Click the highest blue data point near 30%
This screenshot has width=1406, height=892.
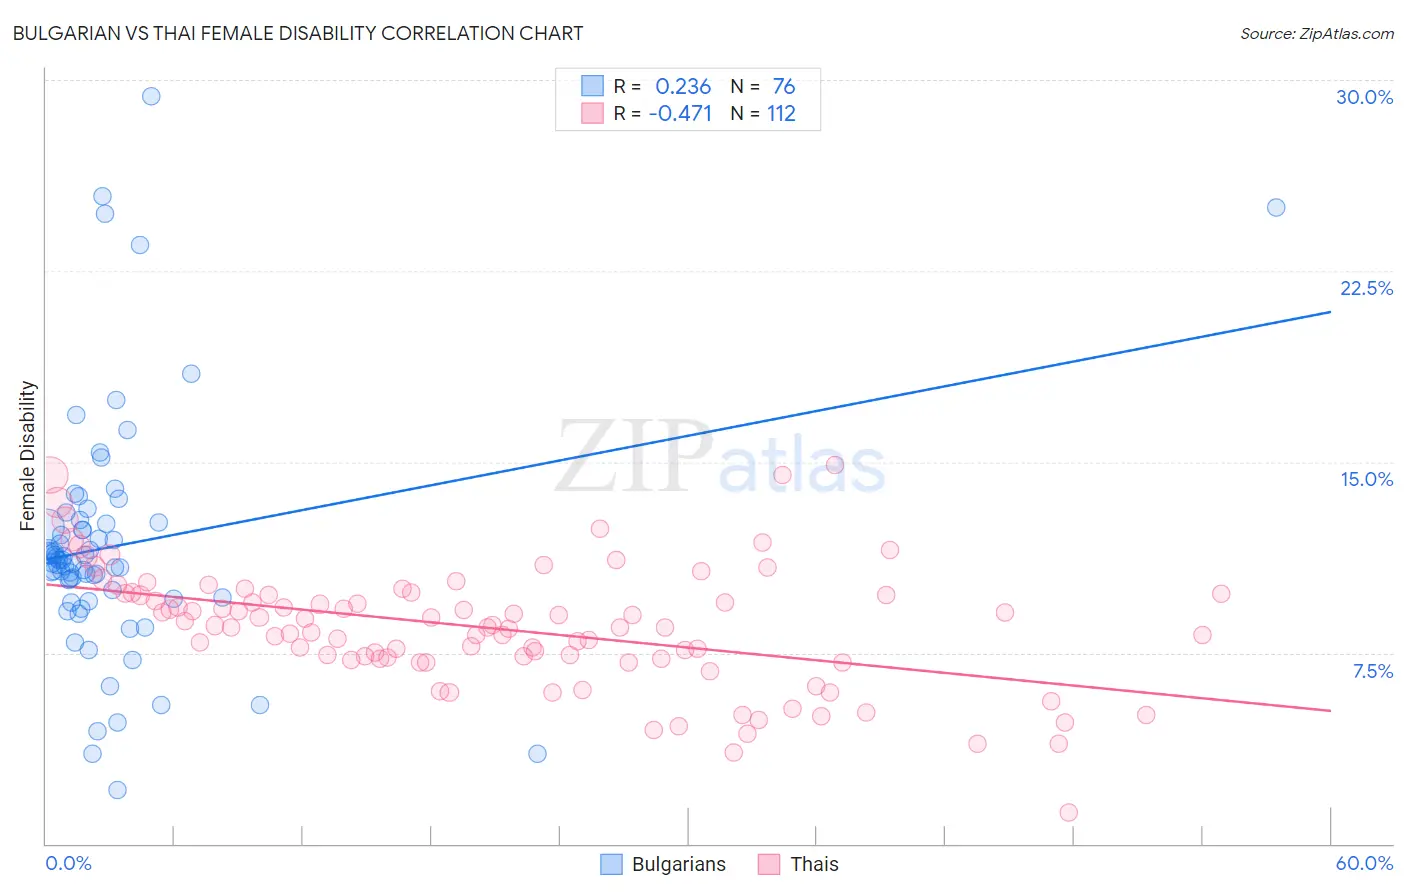151,96
